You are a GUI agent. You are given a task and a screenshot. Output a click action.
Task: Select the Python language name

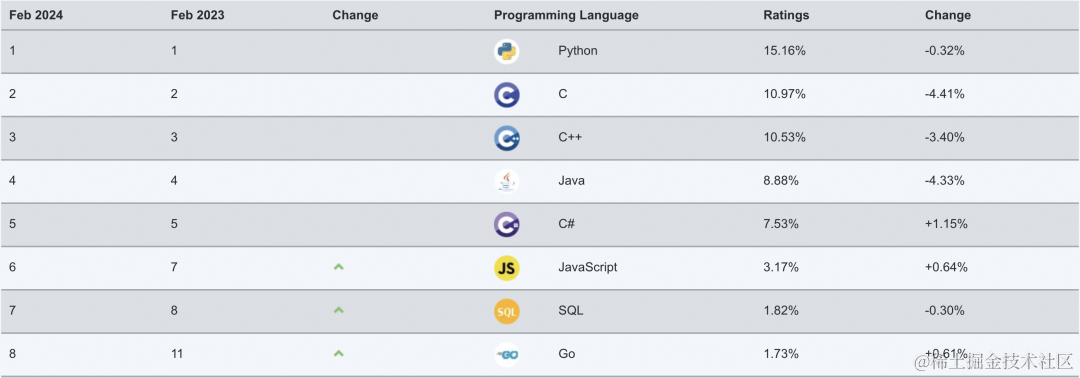click(578, 51)
